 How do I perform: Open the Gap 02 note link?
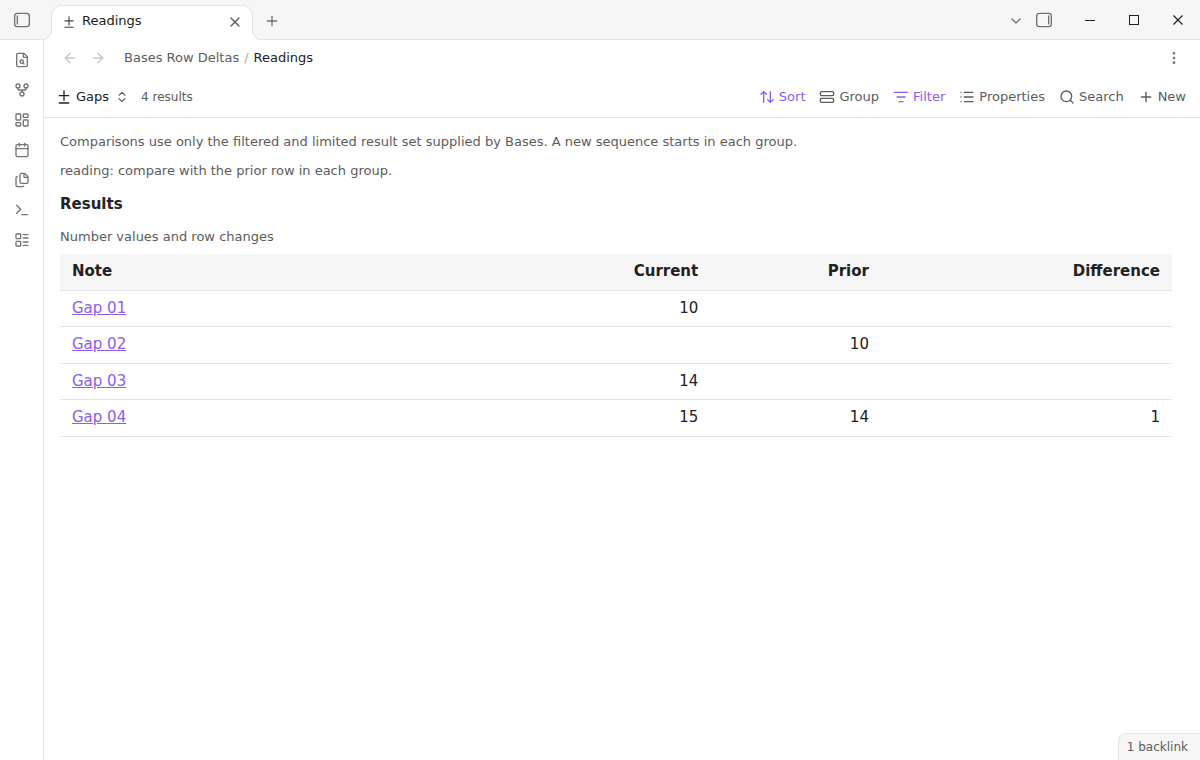pos(99,344)
